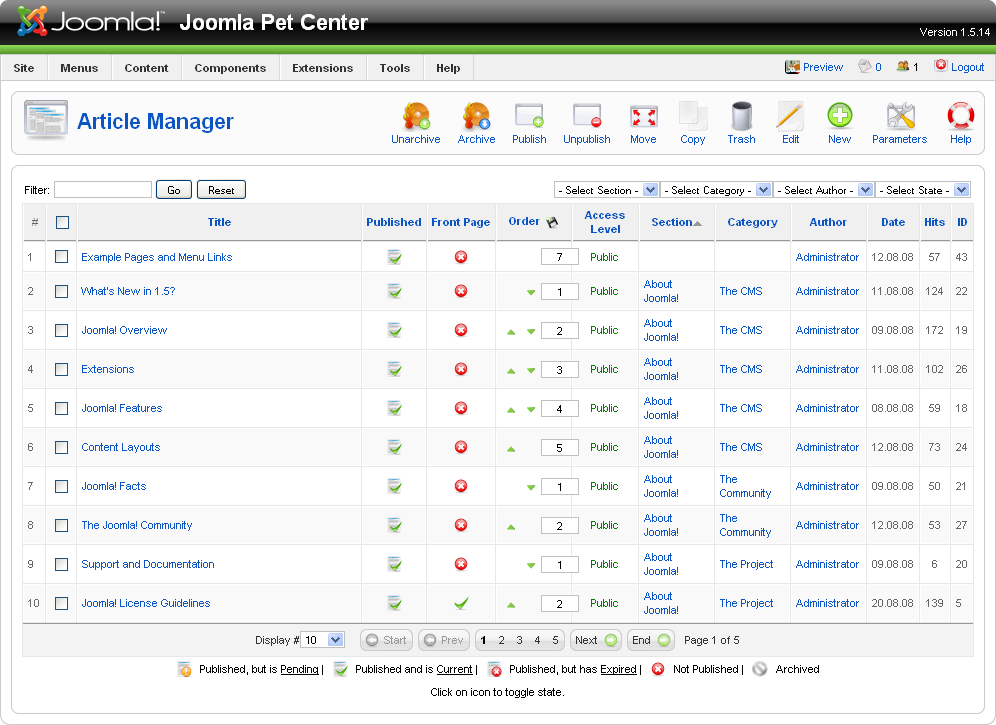Move What's New in 1.5? down
This screenshot has height=725, width=996.
coord(531,292)
